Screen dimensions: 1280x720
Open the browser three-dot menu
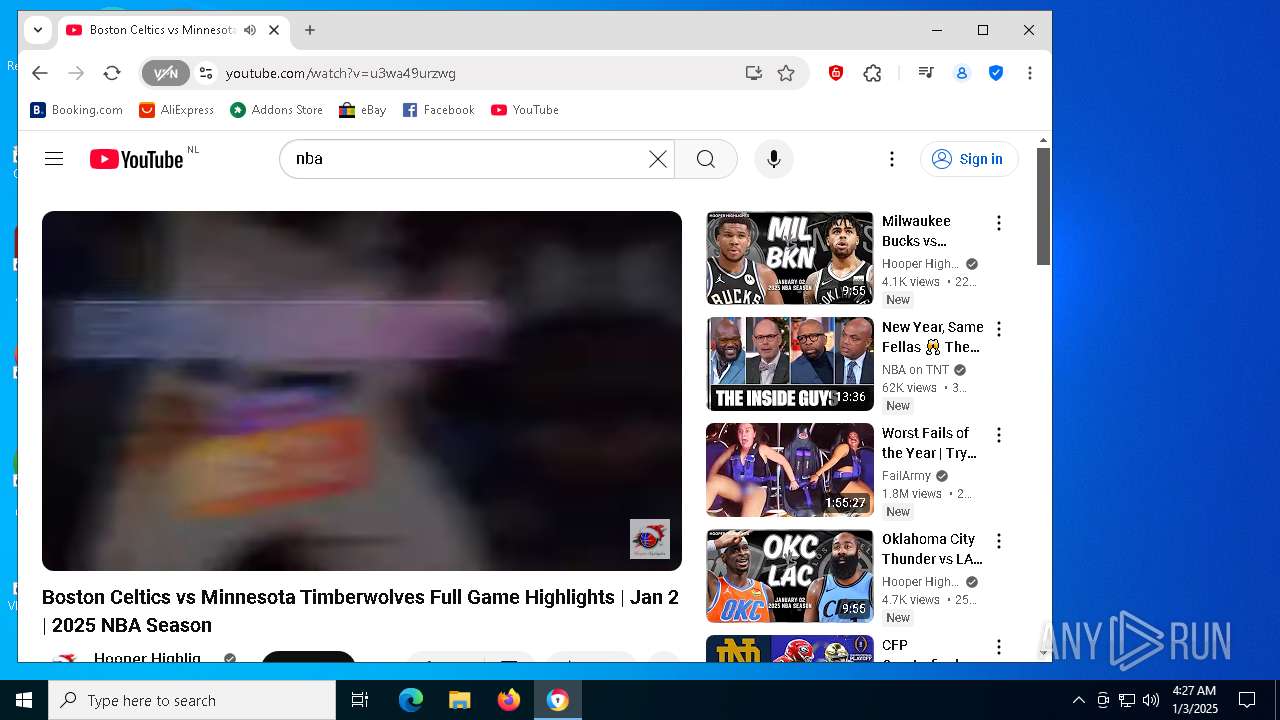point(1029,73)
